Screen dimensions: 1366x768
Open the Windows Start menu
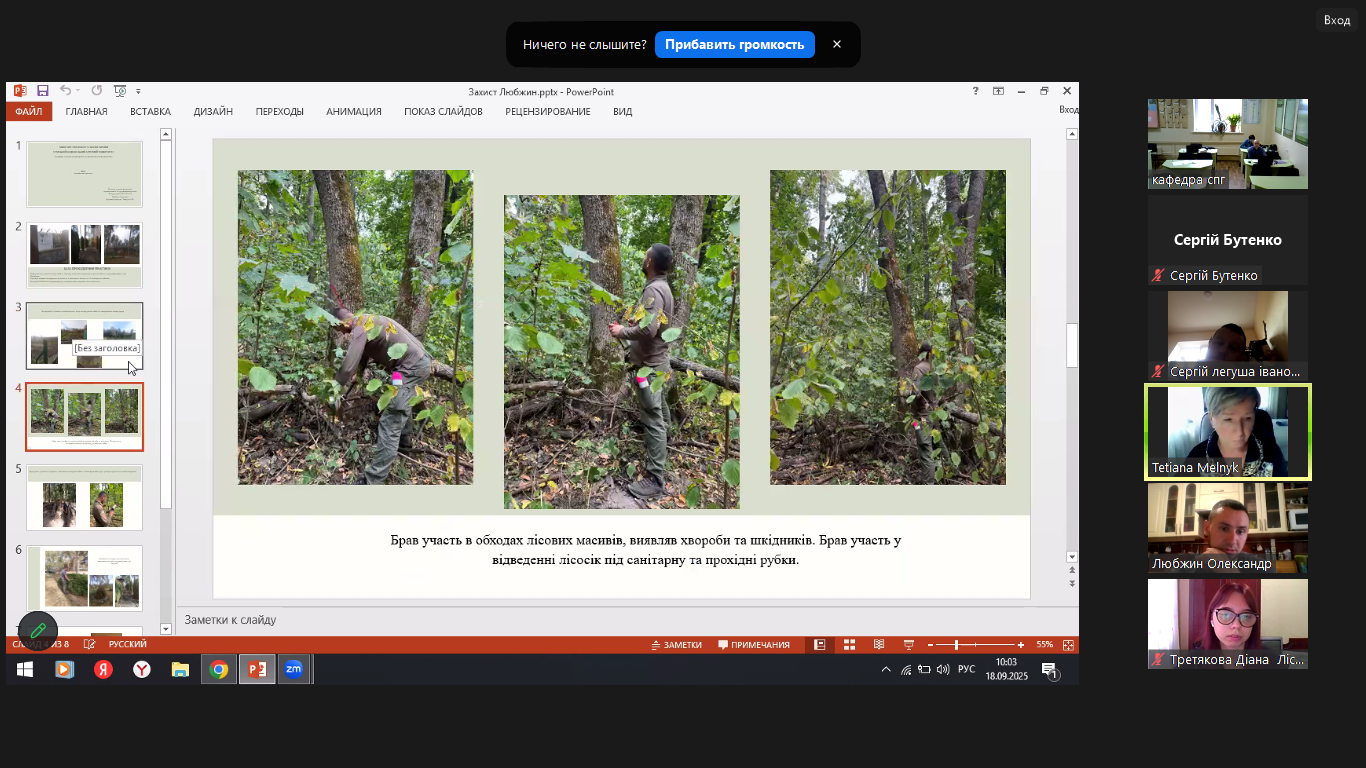25,670
